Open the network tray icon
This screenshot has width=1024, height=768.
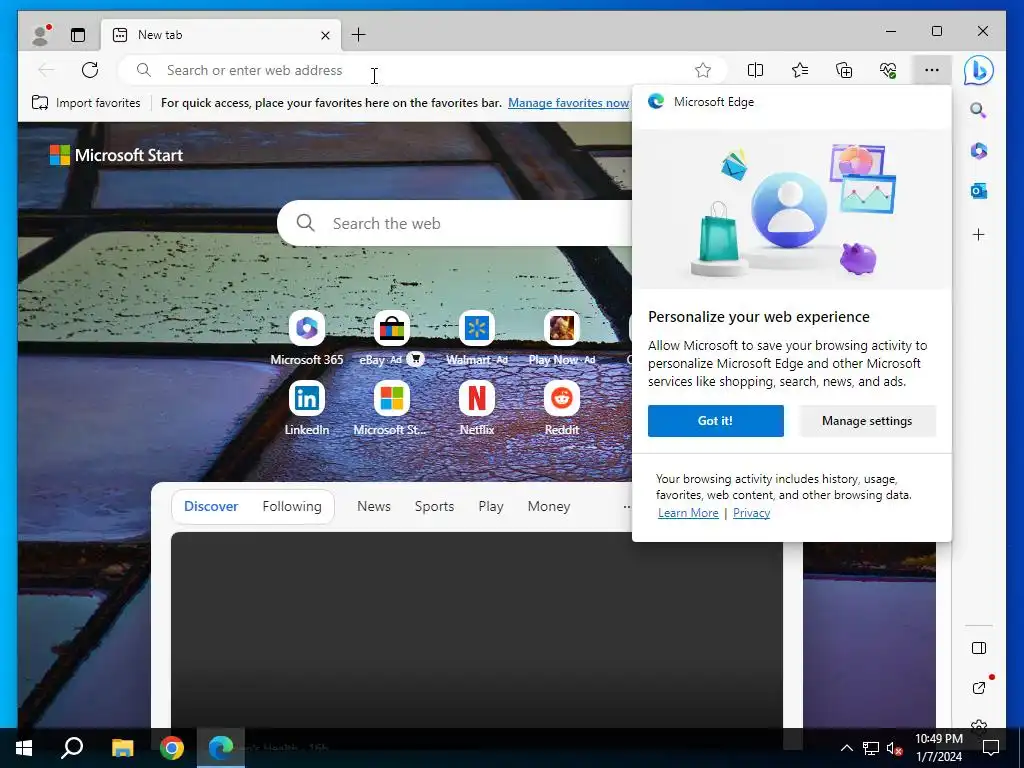(871, 748)
